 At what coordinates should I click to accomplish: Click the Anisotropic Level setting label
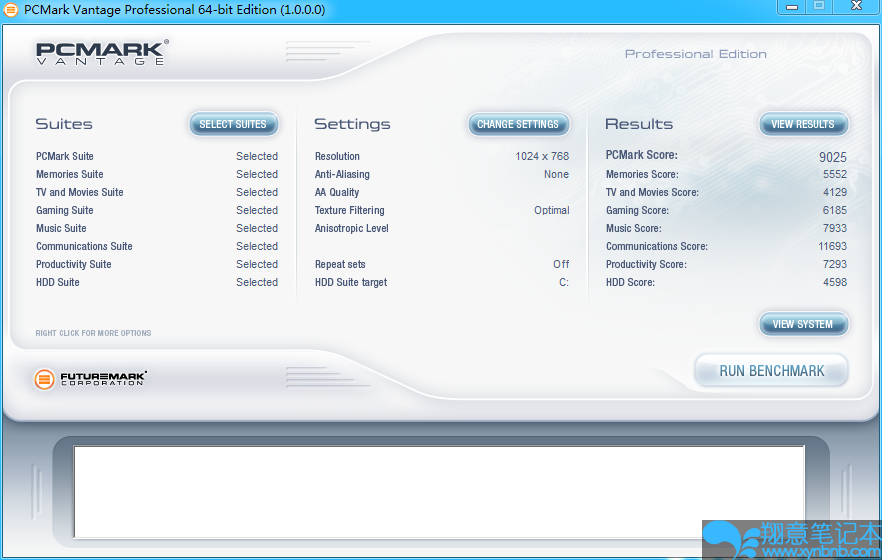(352, 228)
